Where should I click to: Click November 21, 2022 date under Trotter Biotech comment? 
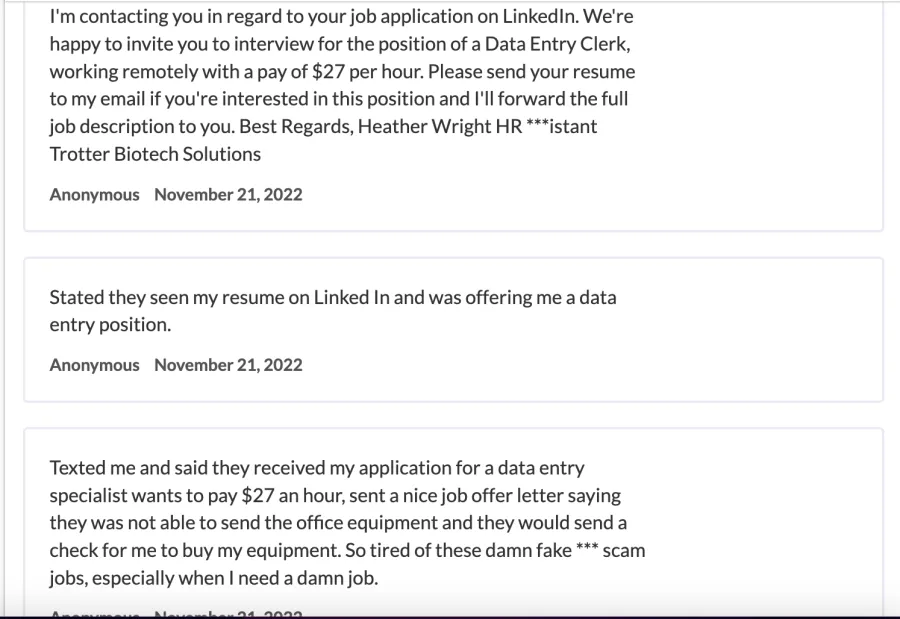[x=228, y=195]
